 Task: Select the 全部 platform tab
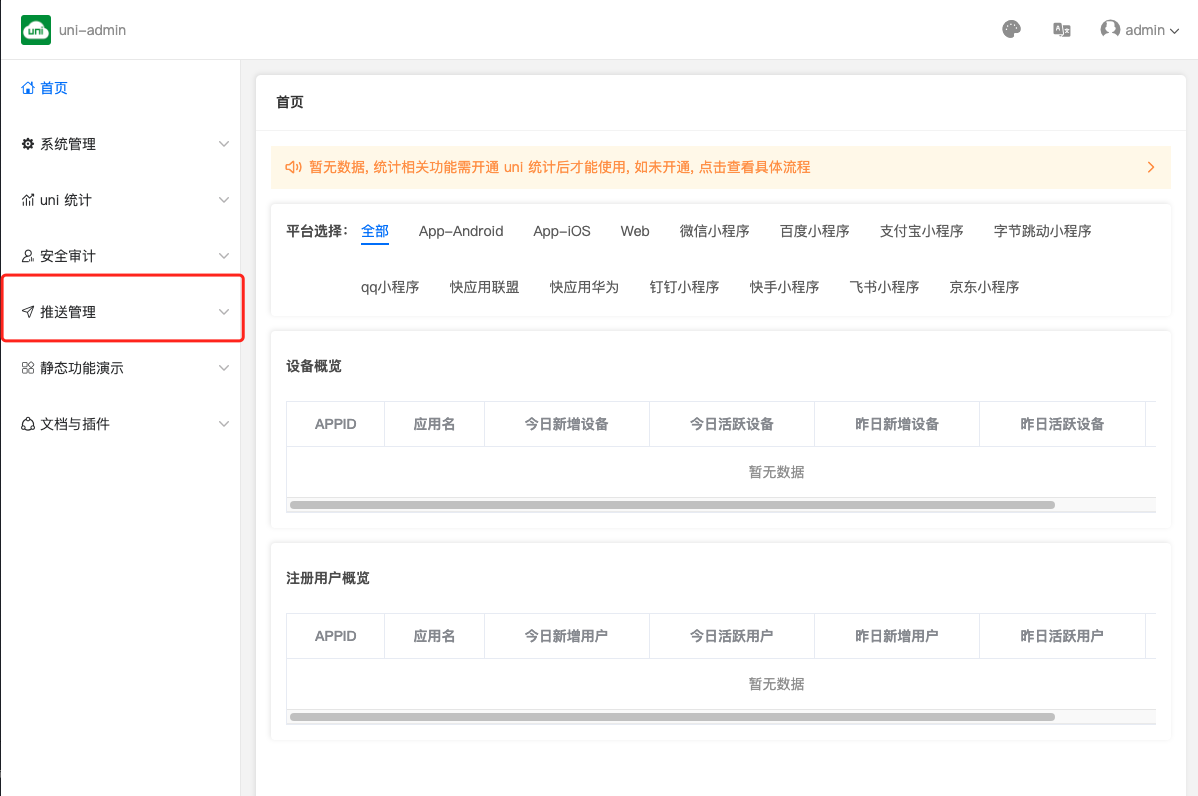tap(375, 231)
